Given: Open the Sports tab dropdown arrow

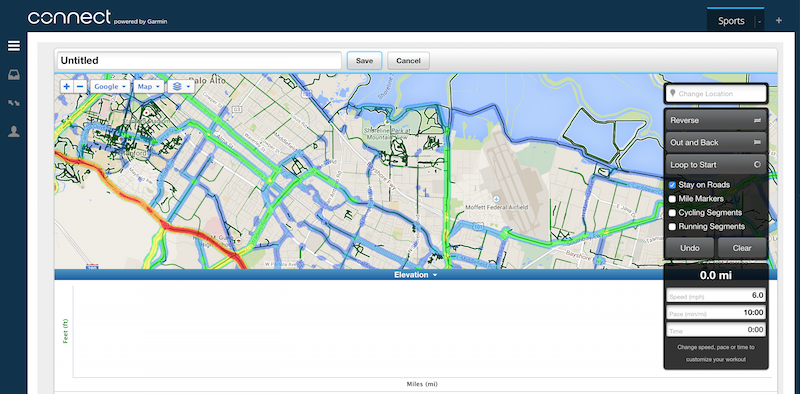Looking at the screenshot, I should pyautogui.click(x=760, y=21).
